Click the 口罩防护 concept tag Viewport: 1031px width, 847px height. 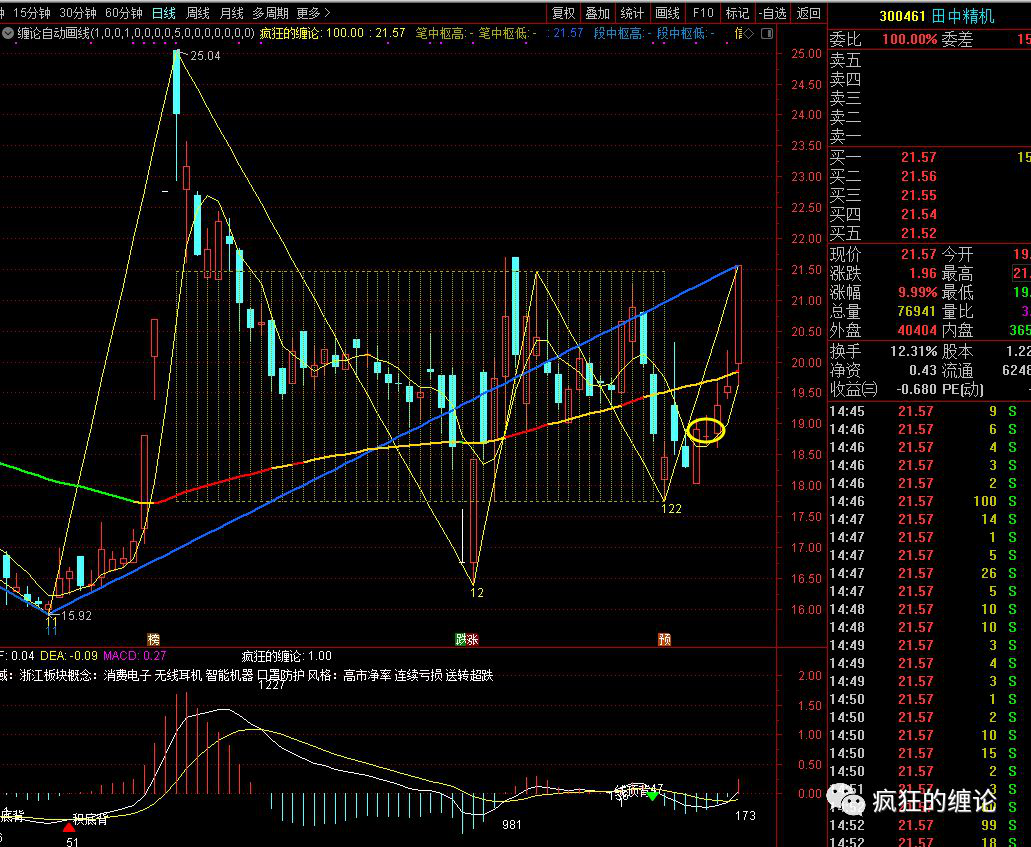point(280,675)
